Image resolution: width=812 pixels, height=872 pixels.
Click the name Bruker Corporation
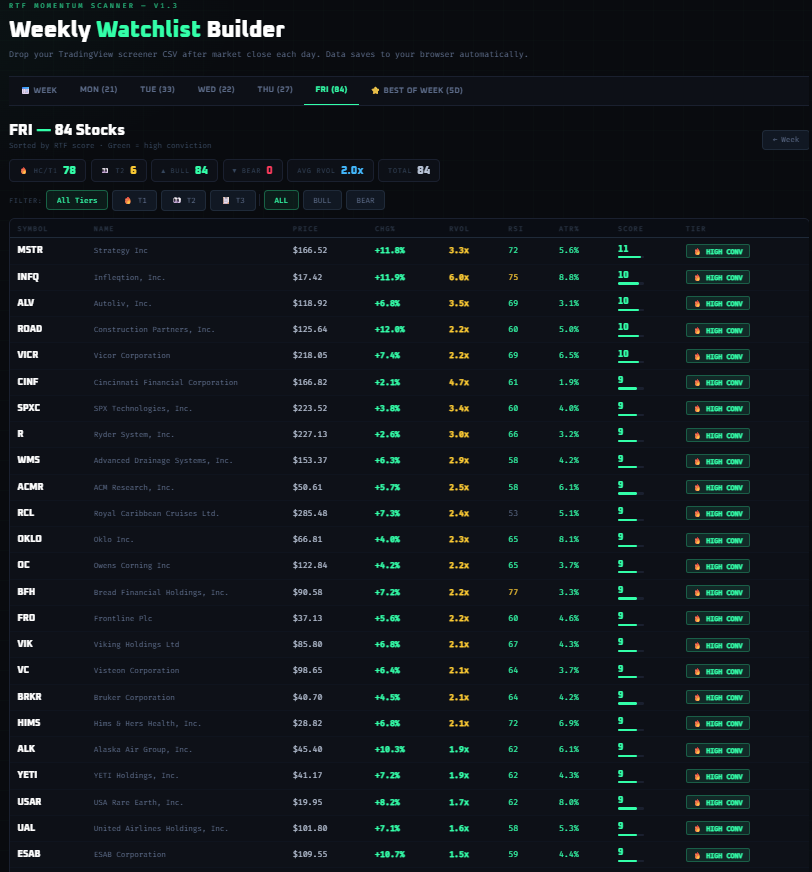134,697
